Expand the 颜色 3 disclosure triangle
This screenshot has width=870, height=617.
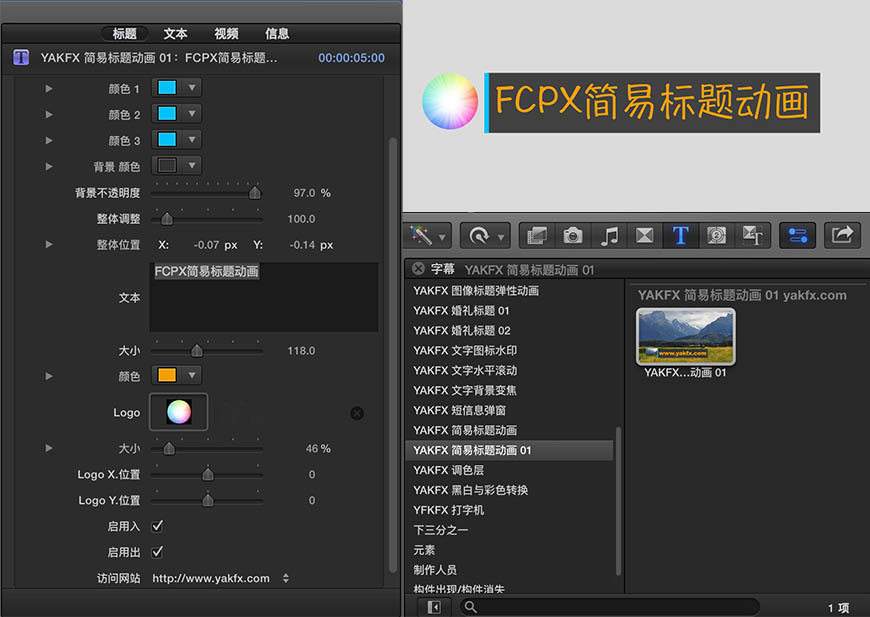[x=49, y=140]
